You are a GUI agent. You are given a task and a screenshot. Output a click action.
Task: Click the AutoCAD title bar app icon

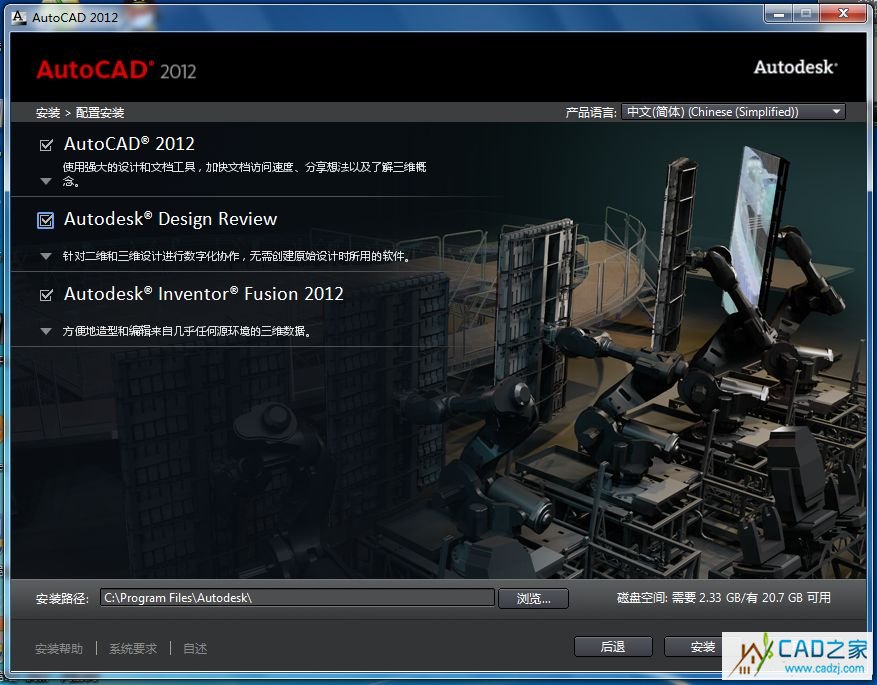pyautogui.click(x=19, y=17)
